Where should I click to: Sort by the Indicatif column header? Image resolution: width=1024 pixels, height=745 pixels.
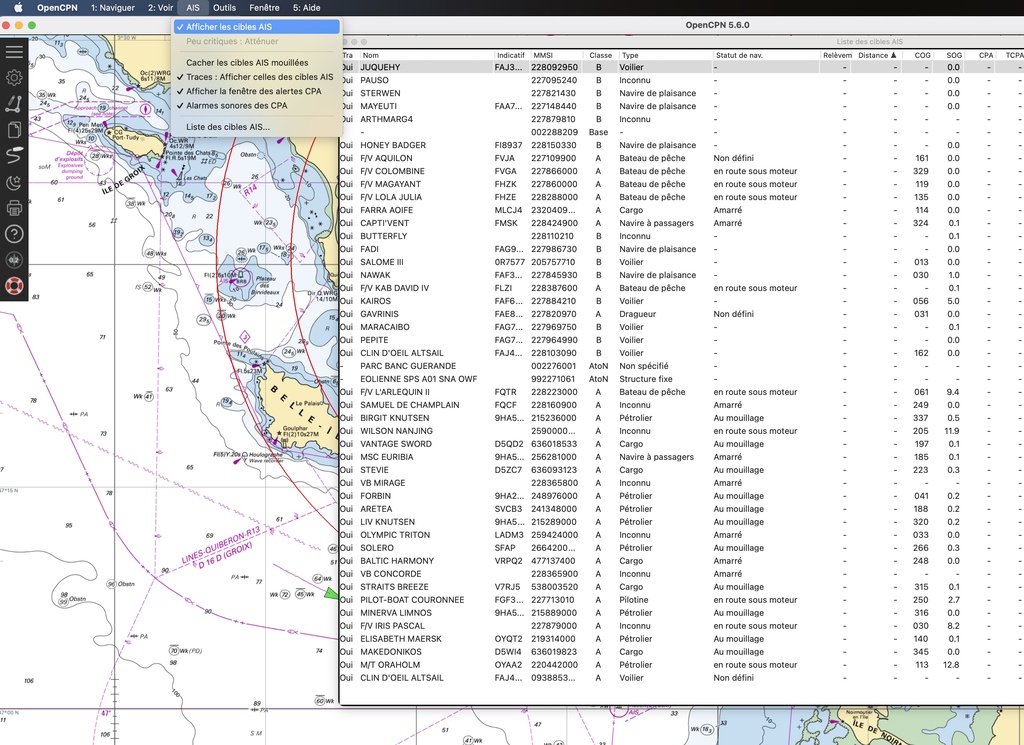tap(511, 55)
